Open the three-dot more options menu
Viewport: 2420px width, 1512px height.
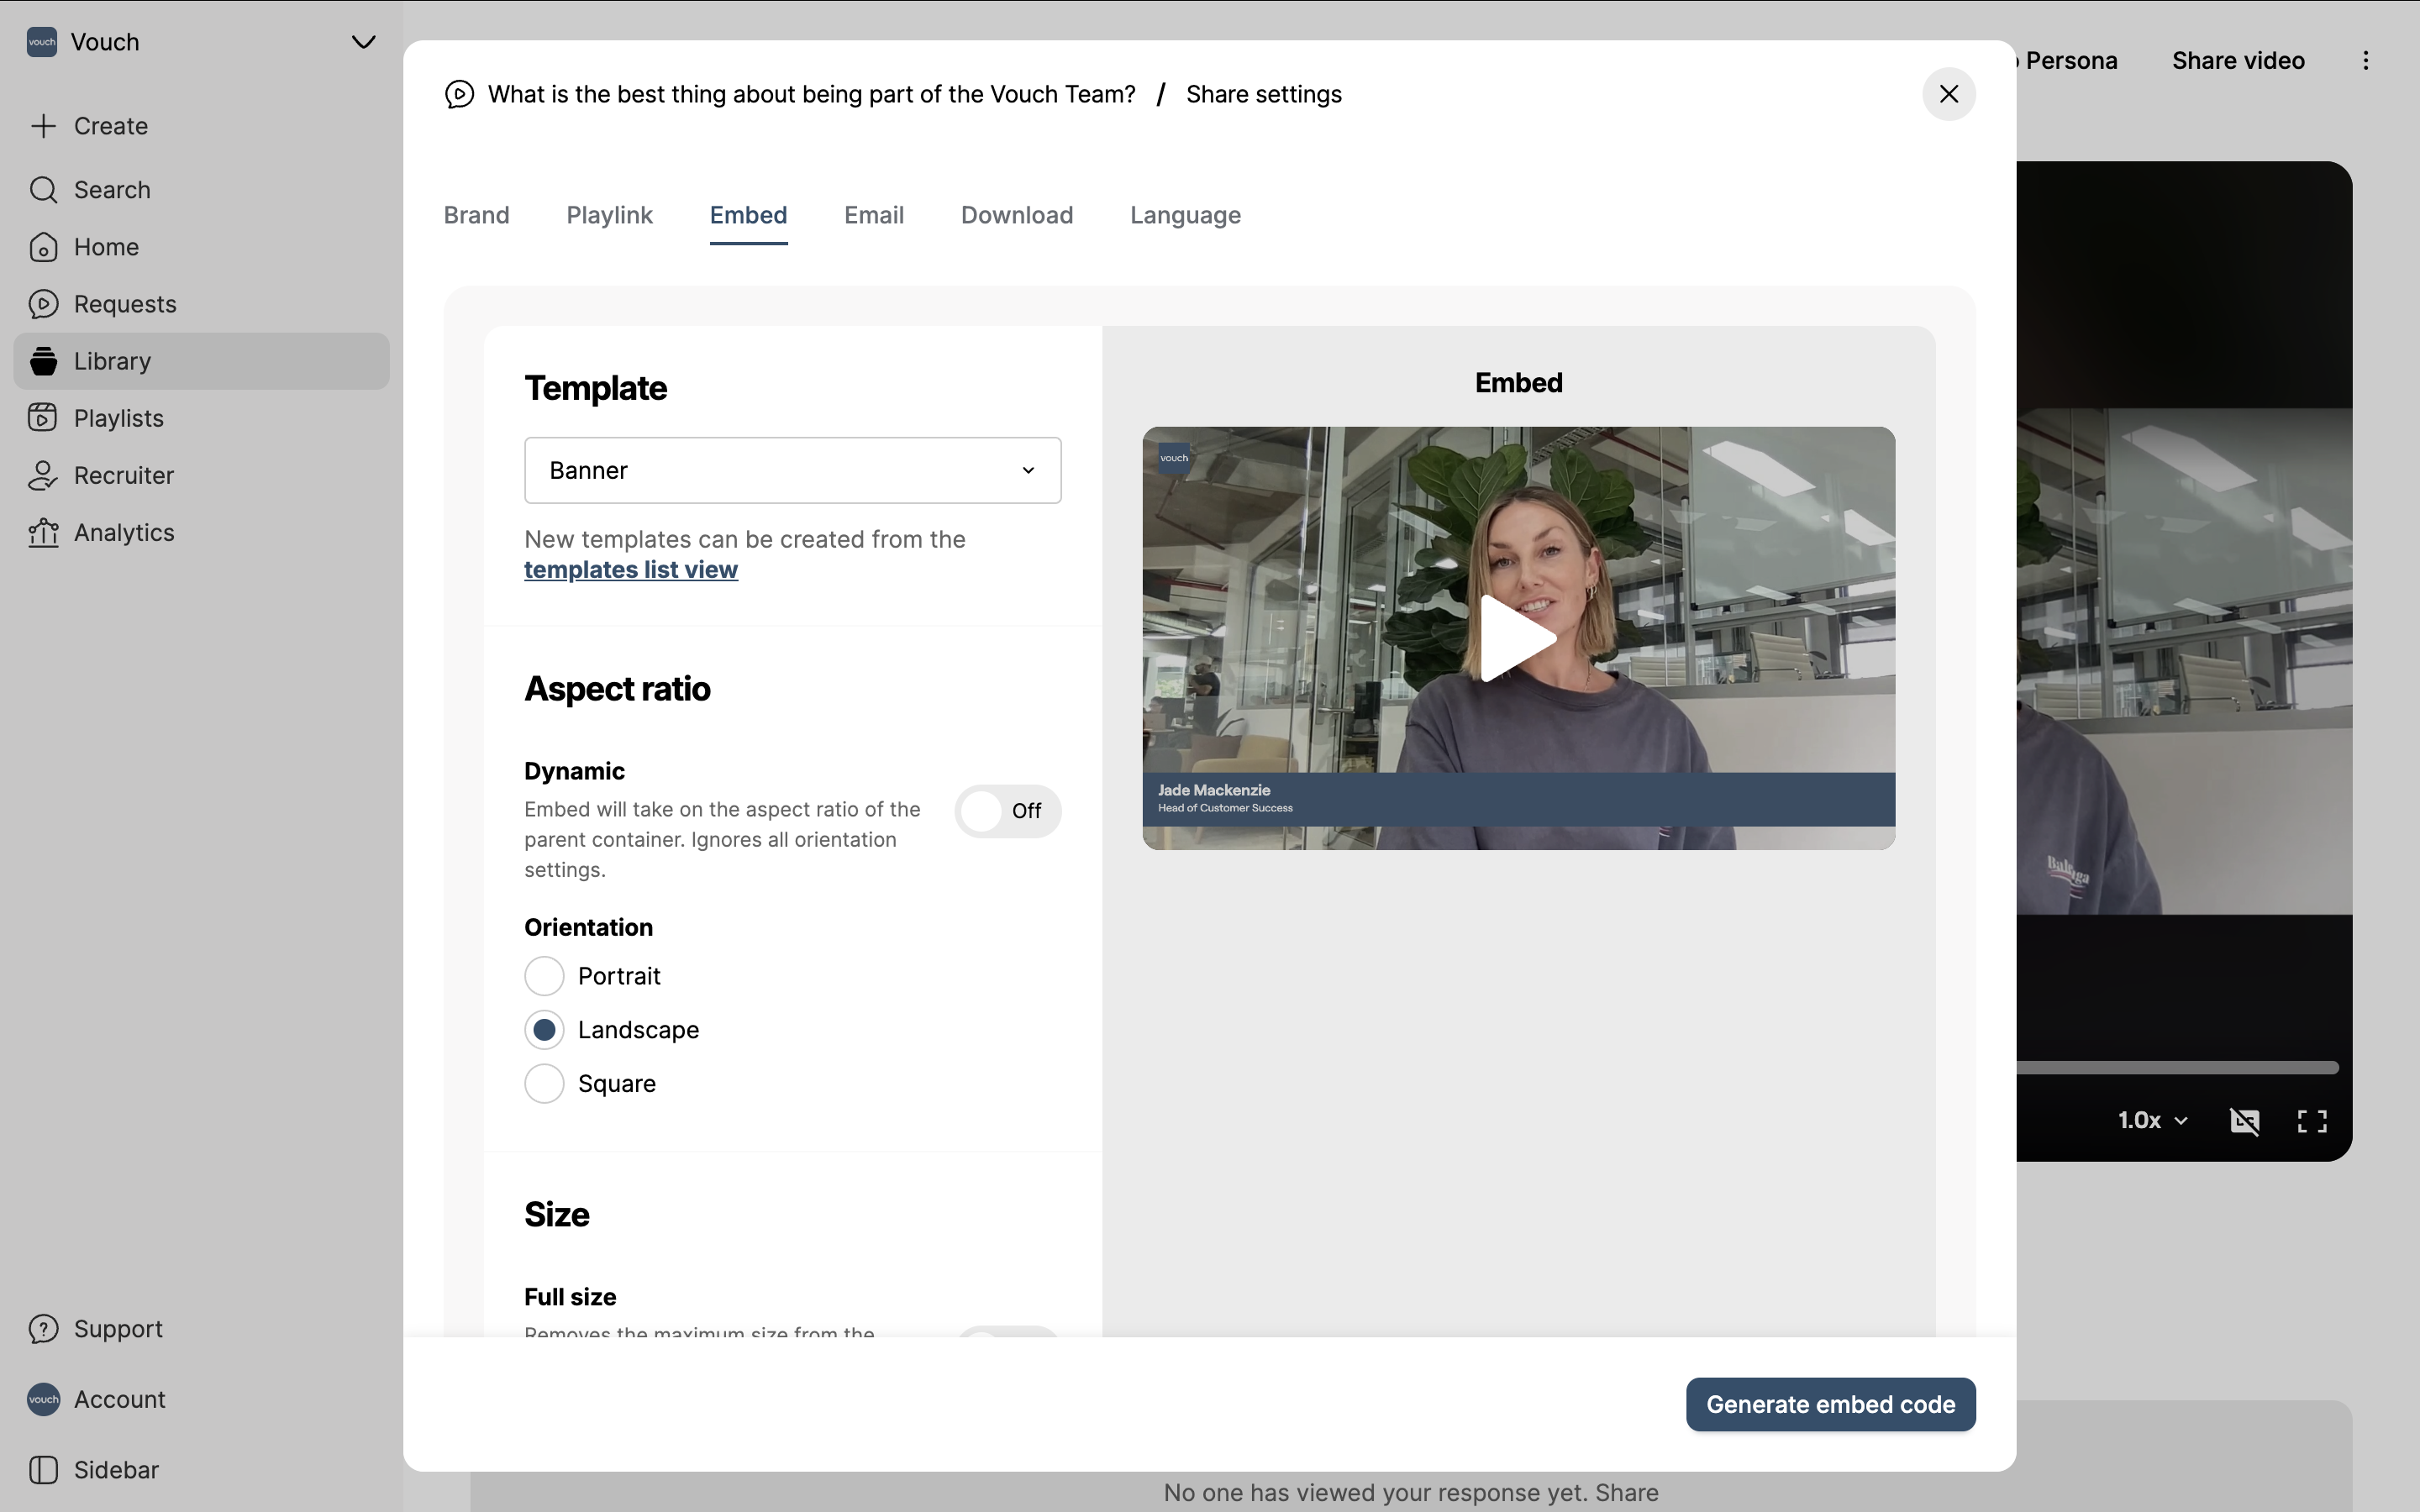click(x=2365, y=61)
